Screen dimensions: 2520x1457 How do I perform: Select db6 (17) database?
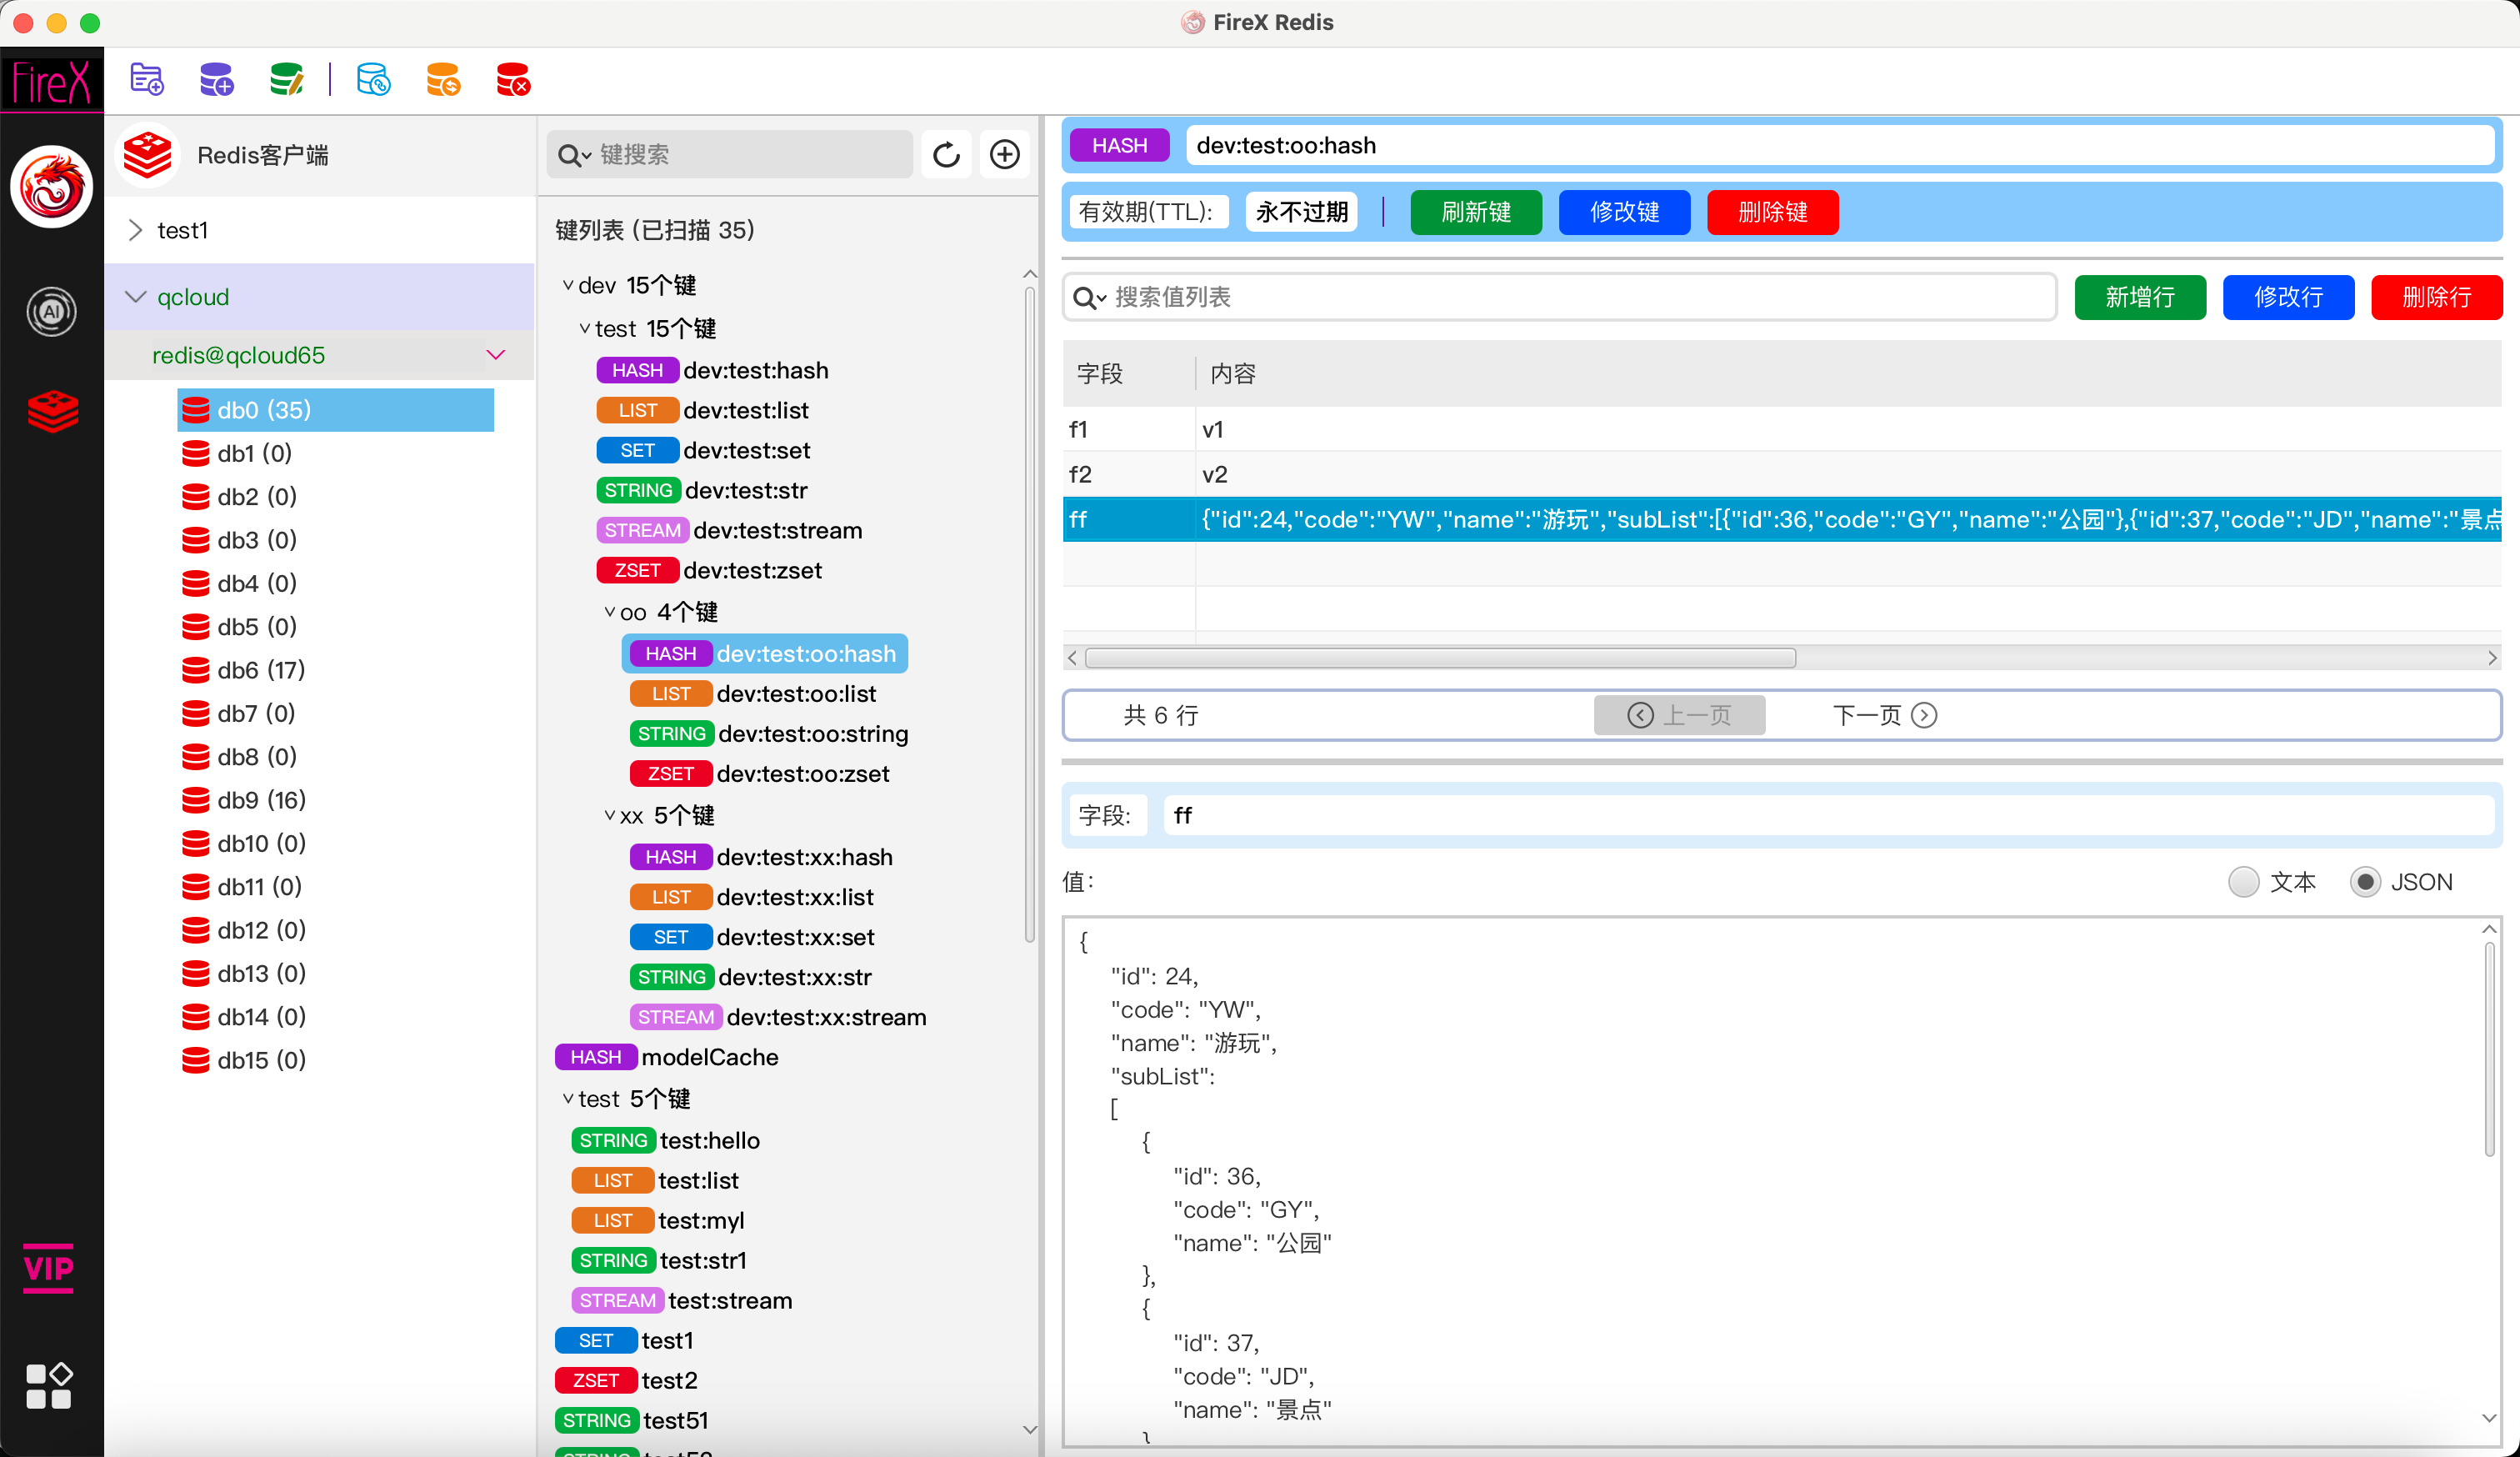pyautogui.click(x=260, y=670)
